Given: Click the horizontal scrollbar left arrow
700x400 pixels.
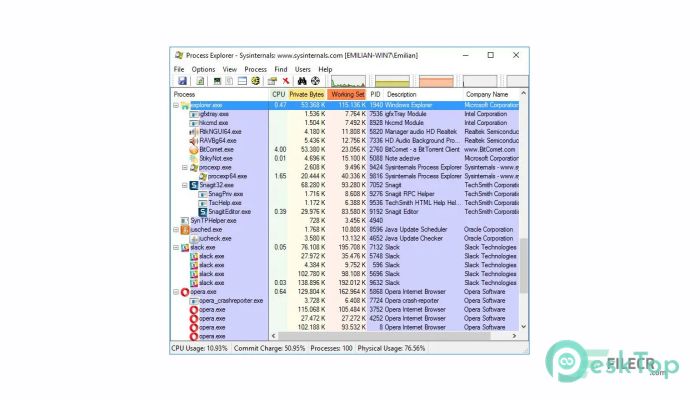Looking at the screenshot, I should 274,336.
